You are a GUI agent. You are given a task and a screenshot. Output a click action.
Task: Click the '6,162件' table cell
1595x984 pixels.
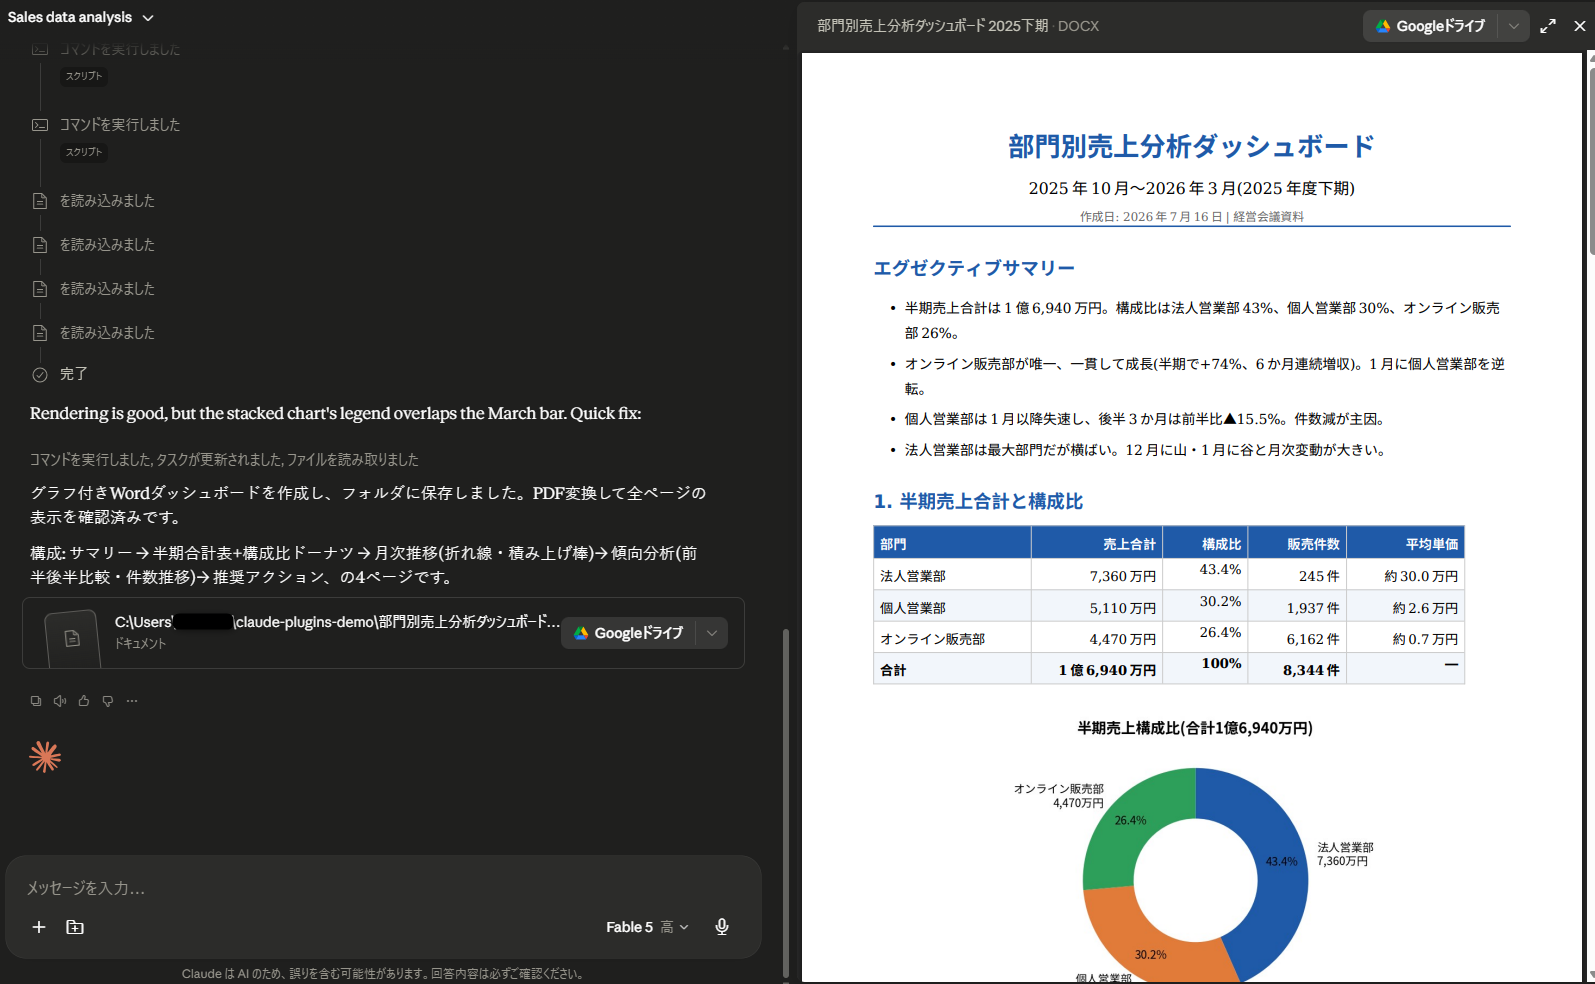(1313, 639)
